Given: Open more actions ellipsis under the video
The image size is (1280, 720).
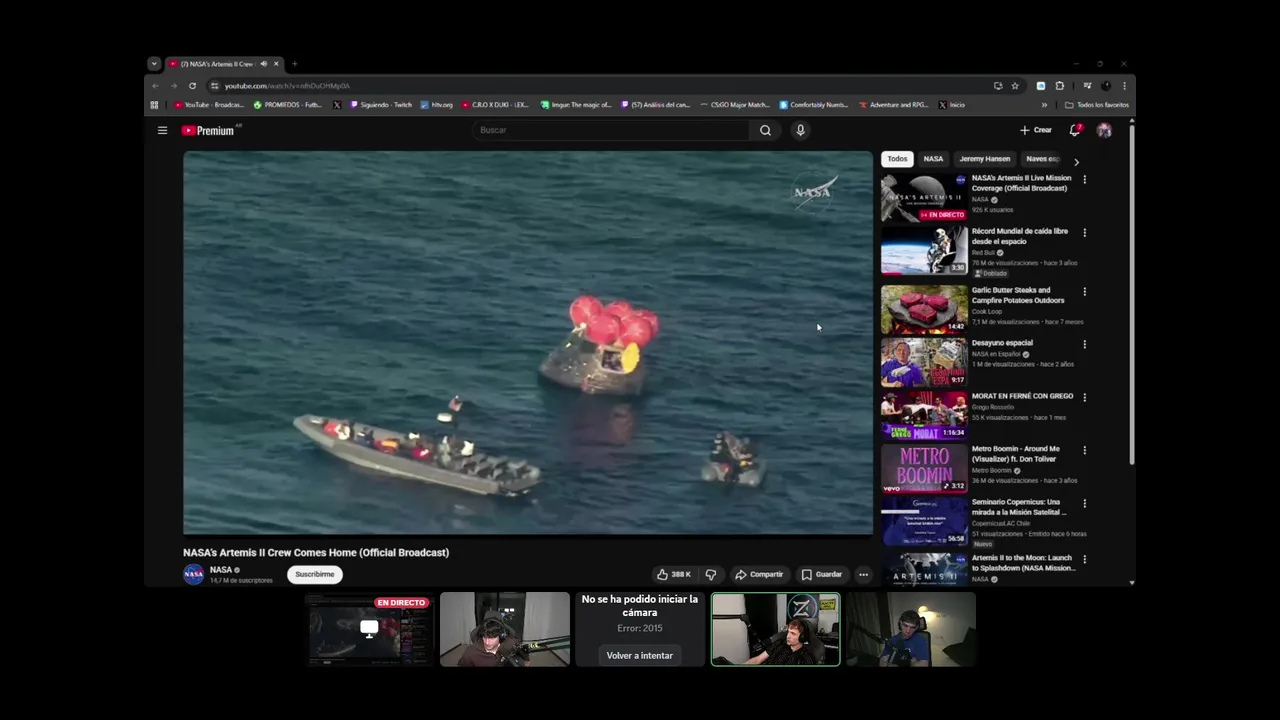Looking at the screenshot, I should (x=864, y=574).
